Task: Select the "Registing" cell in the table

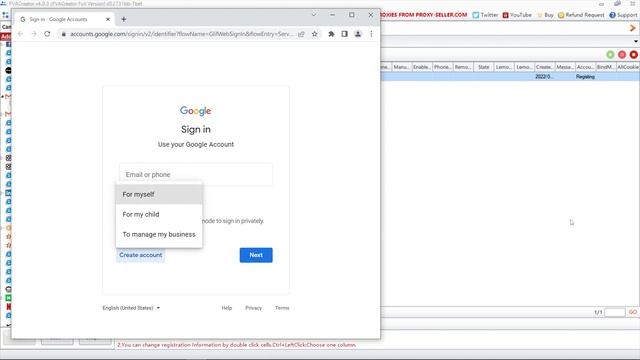Action: click(x=586, y=77)
